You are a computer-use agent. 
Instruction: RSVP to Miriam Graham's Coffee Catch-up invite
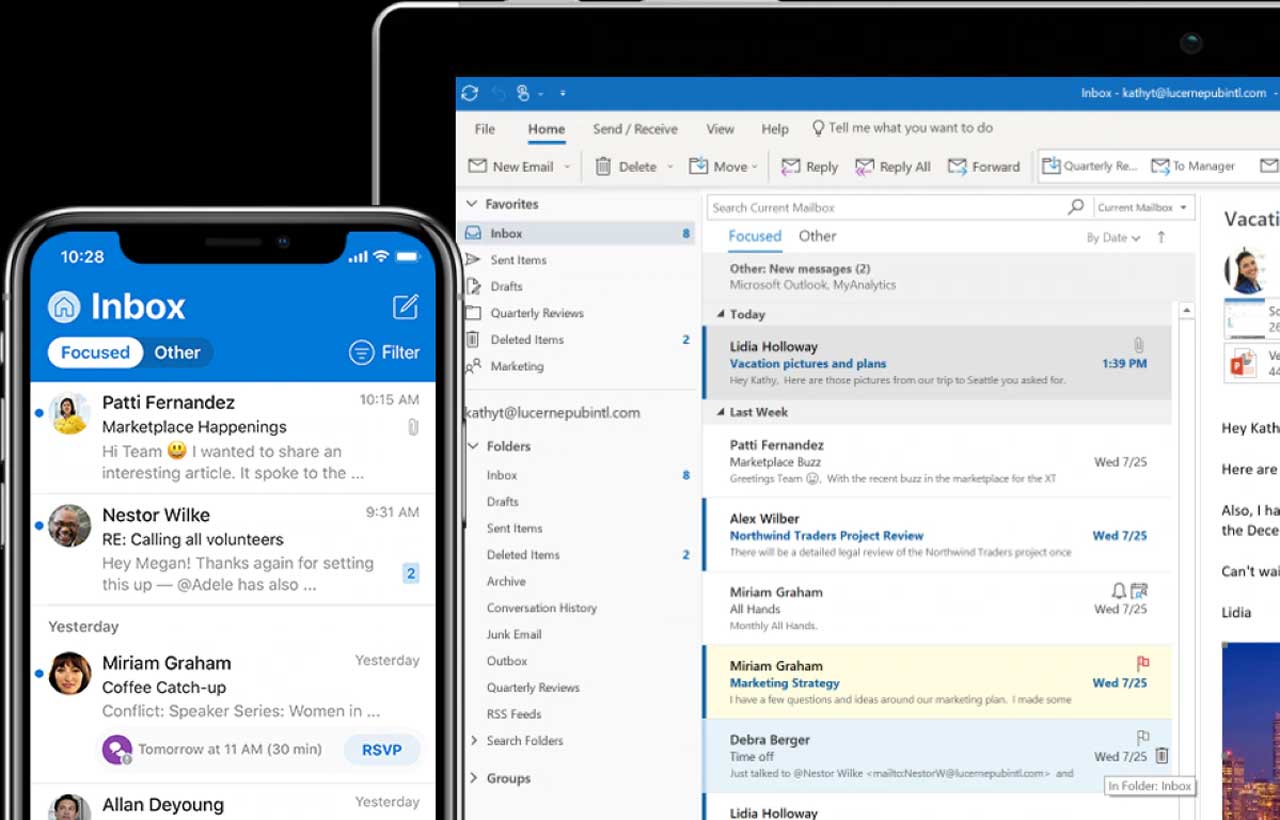[x=381, y=749]
